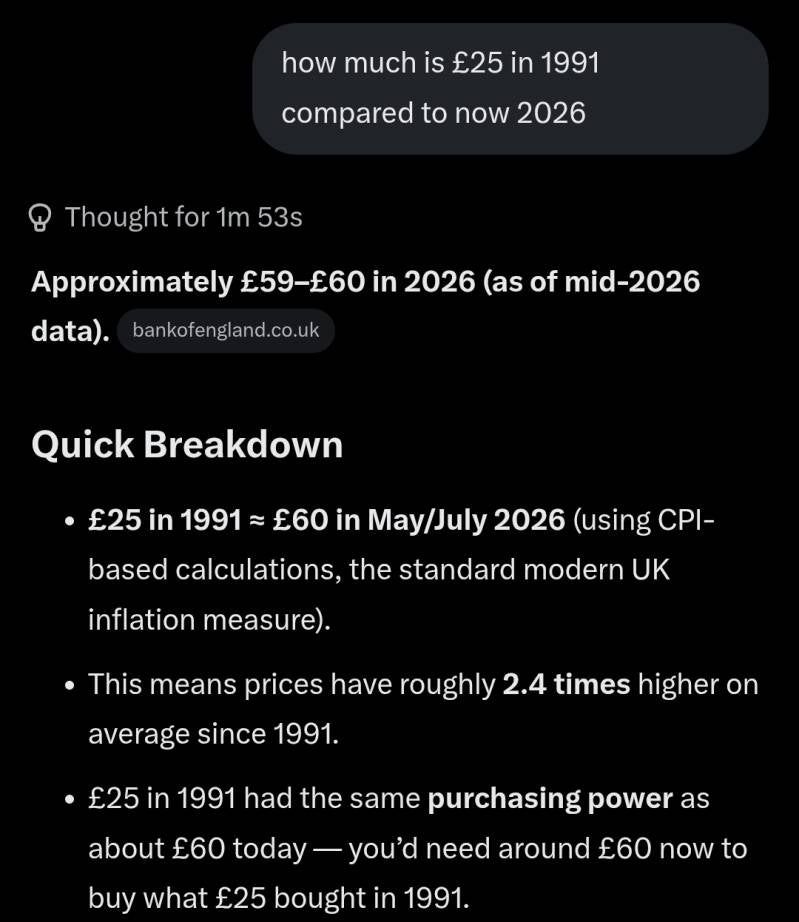Click "buy what £25 bought in 1991." line
The height and width of the screenshot is (922, 799).
(279, 898)
